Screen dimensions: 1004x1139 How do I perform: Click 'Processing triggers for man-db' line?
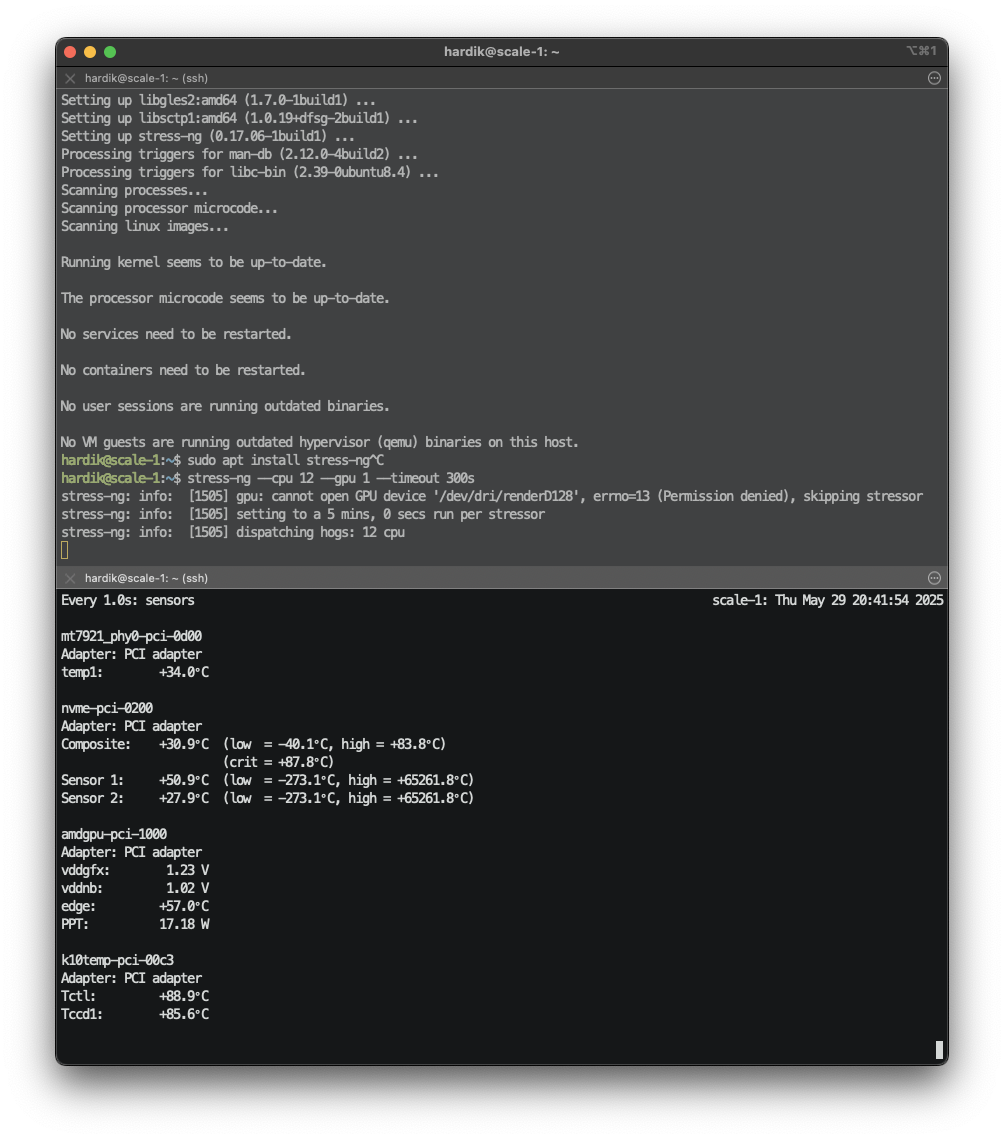[x=240, y=154]
